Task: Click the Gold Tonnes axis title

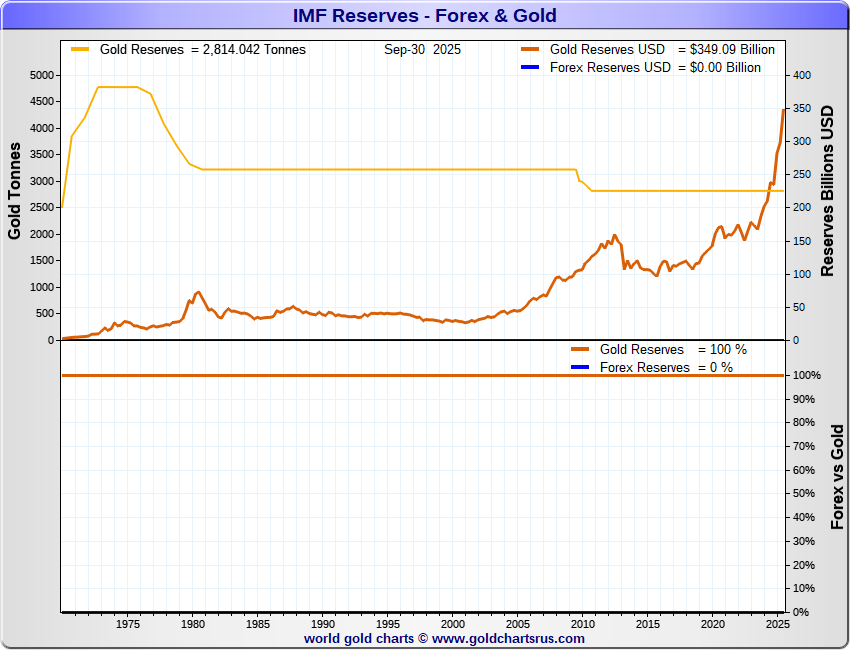Action: 14,191
